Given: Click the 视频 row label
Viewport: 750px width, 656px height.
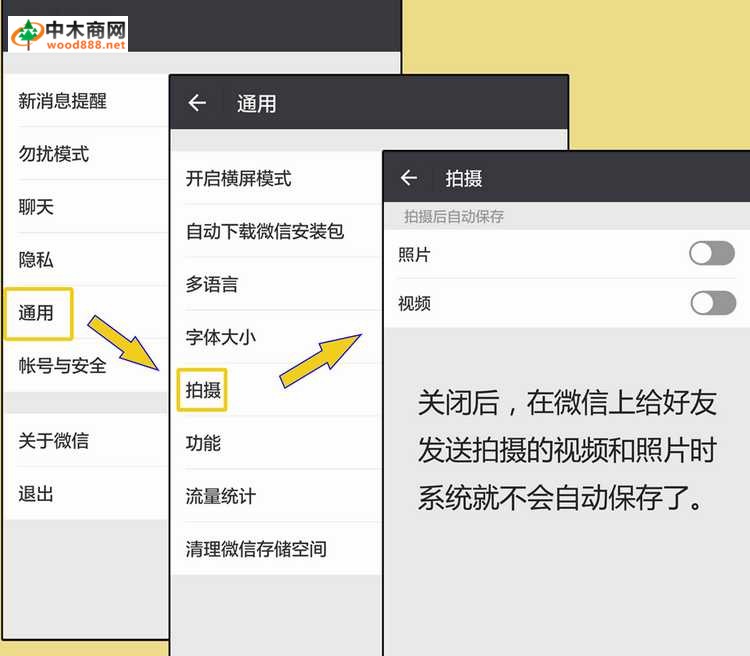Looking at the screenshot, I should [414, 303].
